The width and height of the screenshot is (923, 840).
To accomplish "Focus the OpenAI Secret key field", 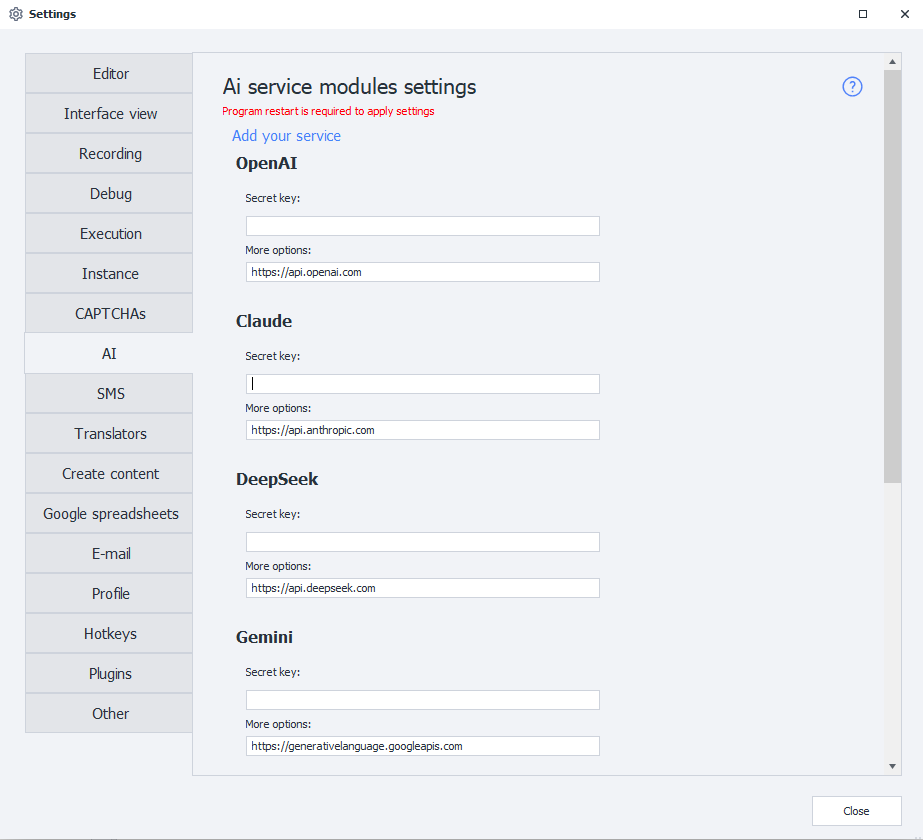I will [x=423, y=226].
